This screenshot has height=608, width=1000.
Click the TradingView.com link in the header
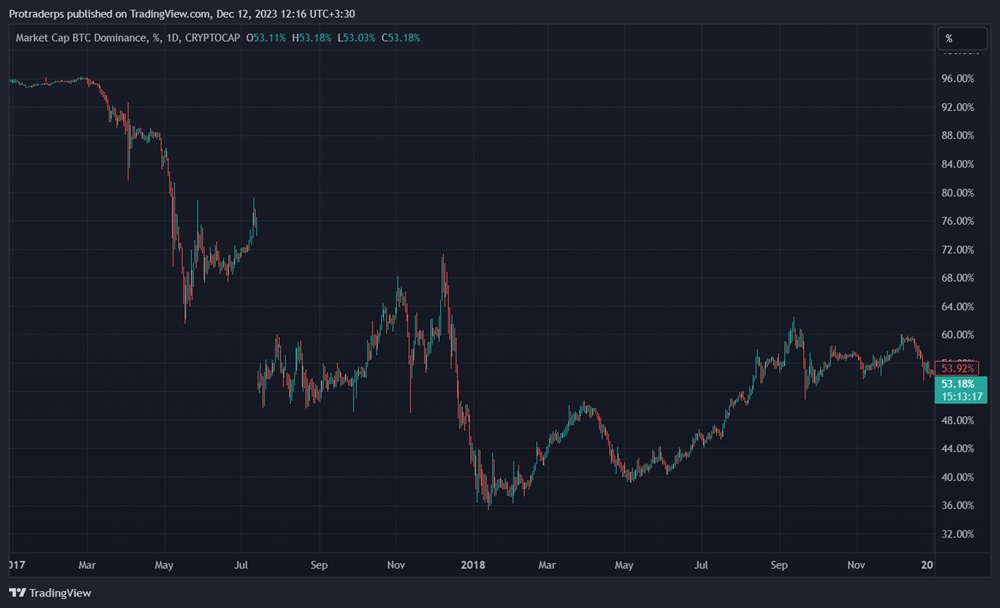point(170,14)
